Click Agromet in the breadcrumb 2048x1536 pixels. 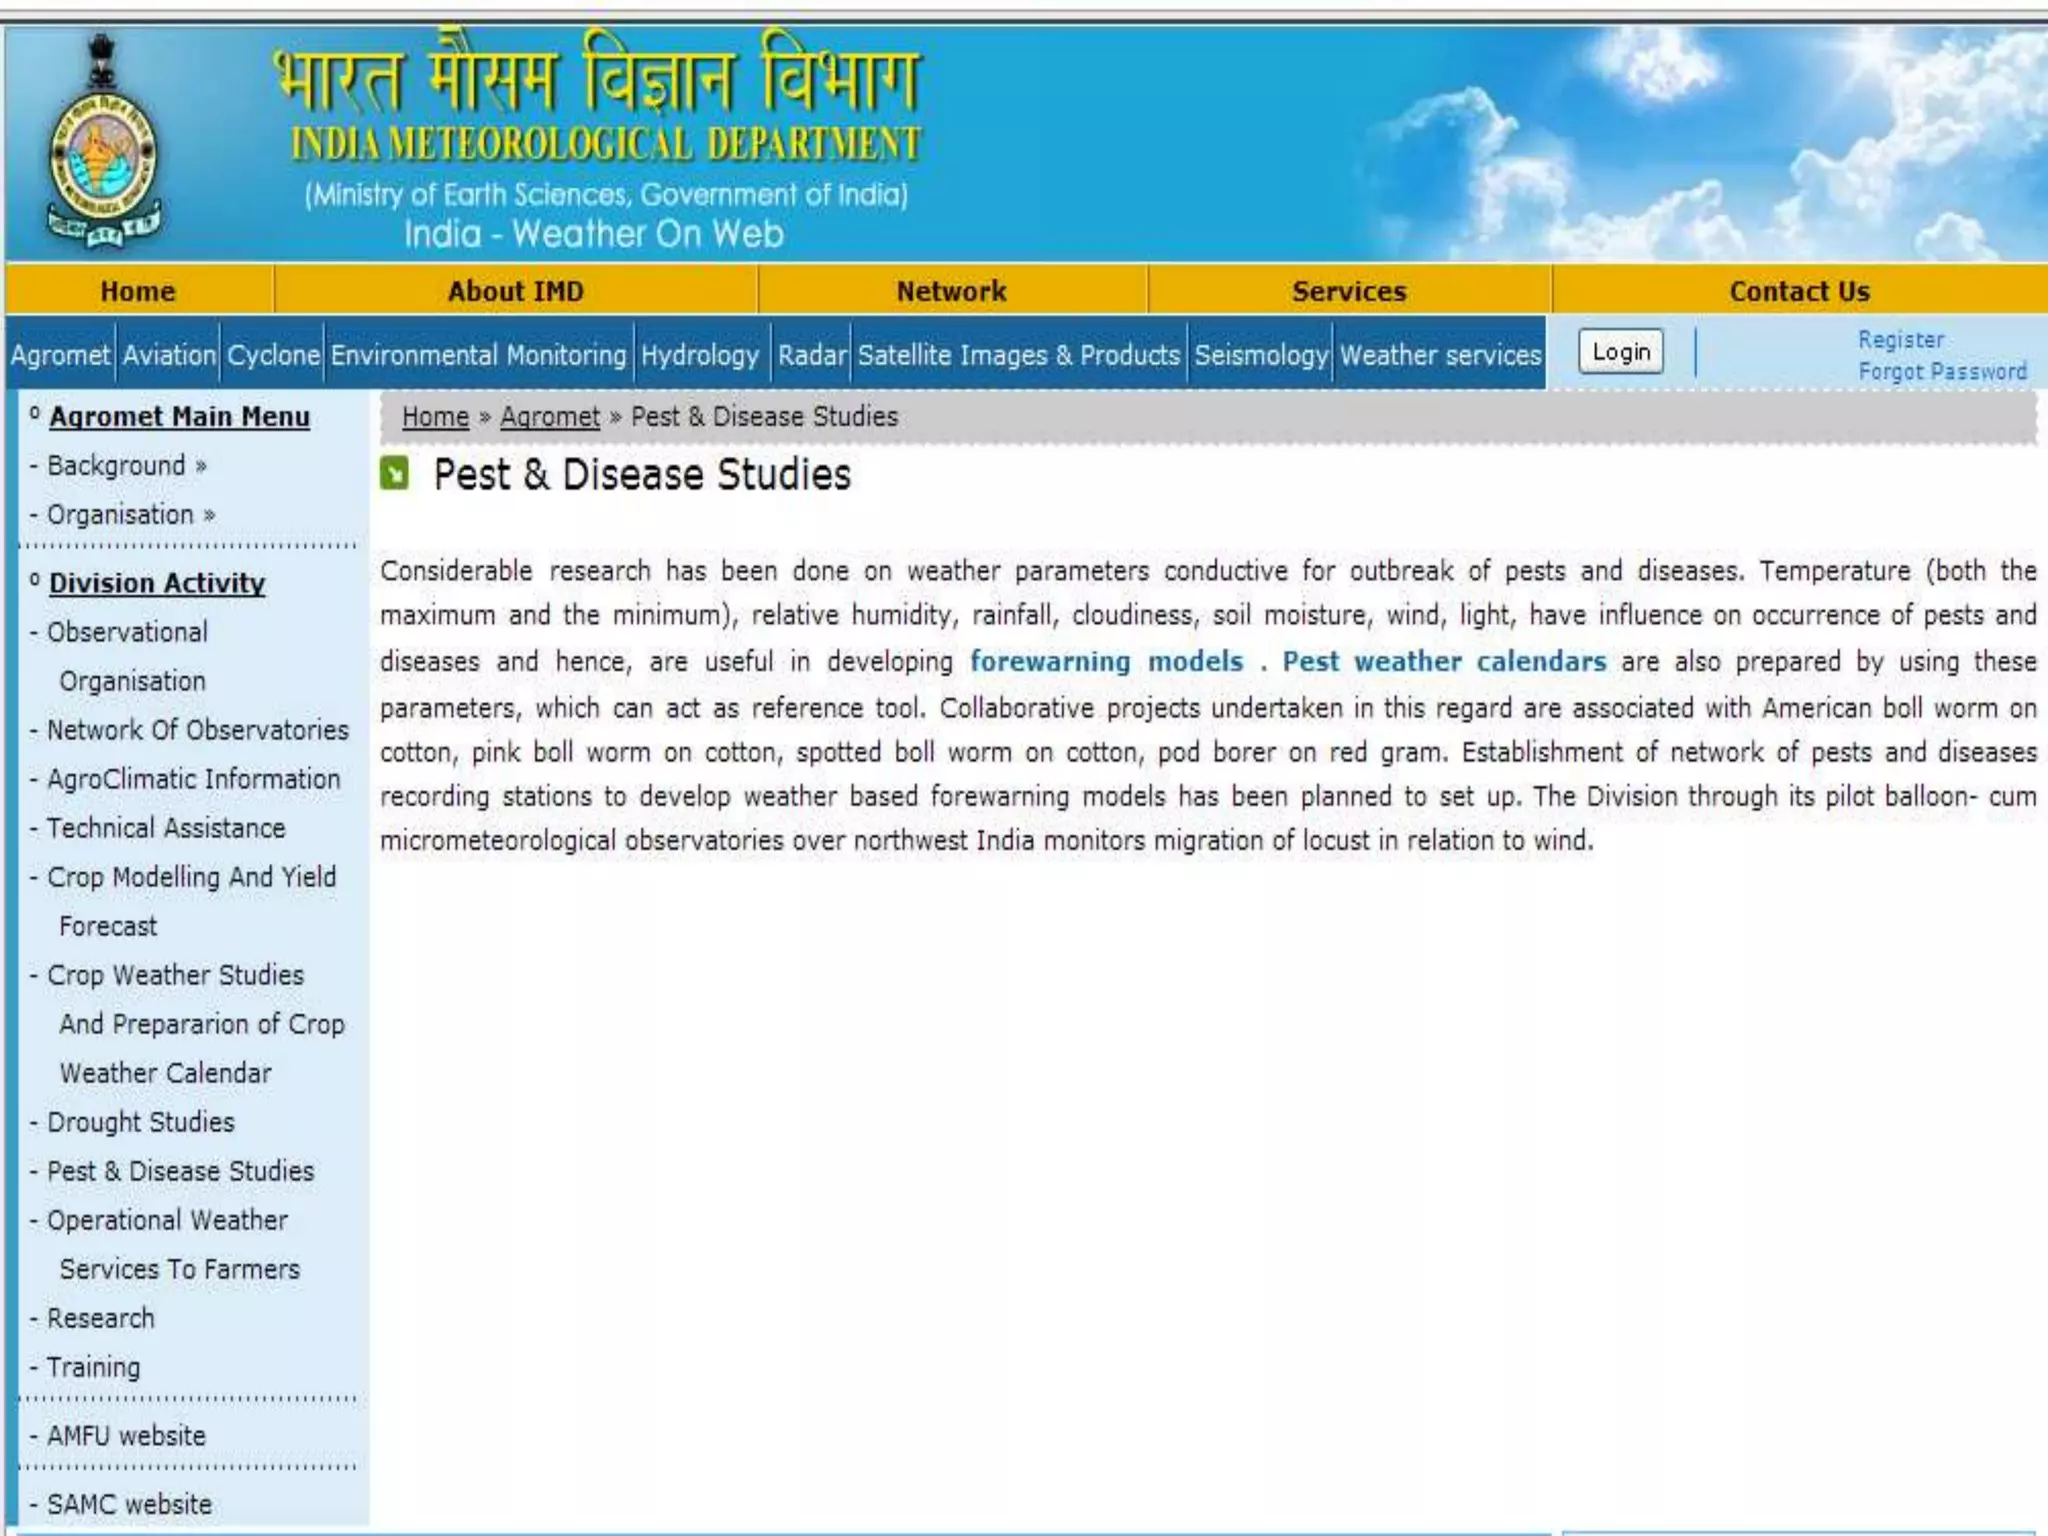tap(549, 417)
